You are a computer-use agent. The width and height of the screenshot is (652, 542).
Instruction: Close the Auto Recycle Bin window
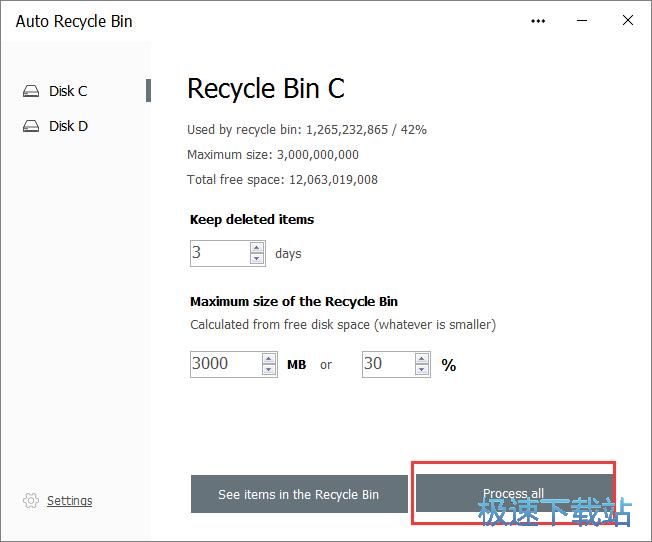[x=628, y=20]
